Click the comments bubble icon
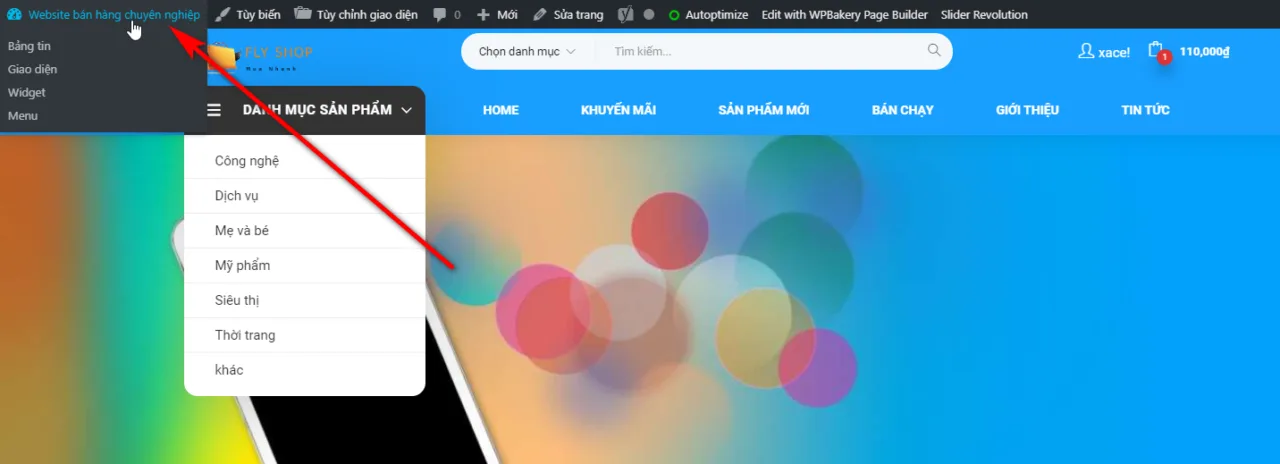Viewport: 1280px width, 464px height. point(440,15)
